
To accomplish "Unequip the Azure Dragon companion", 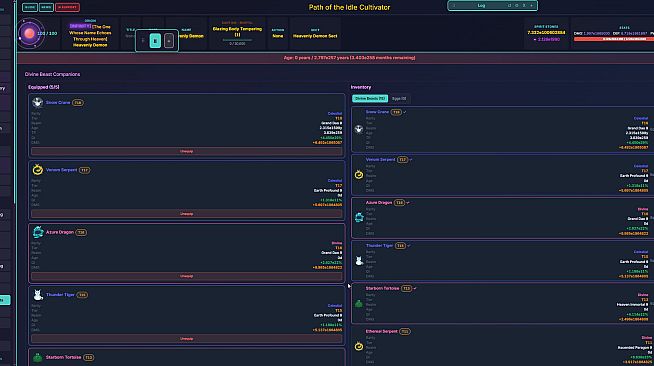I will (186, 276).
